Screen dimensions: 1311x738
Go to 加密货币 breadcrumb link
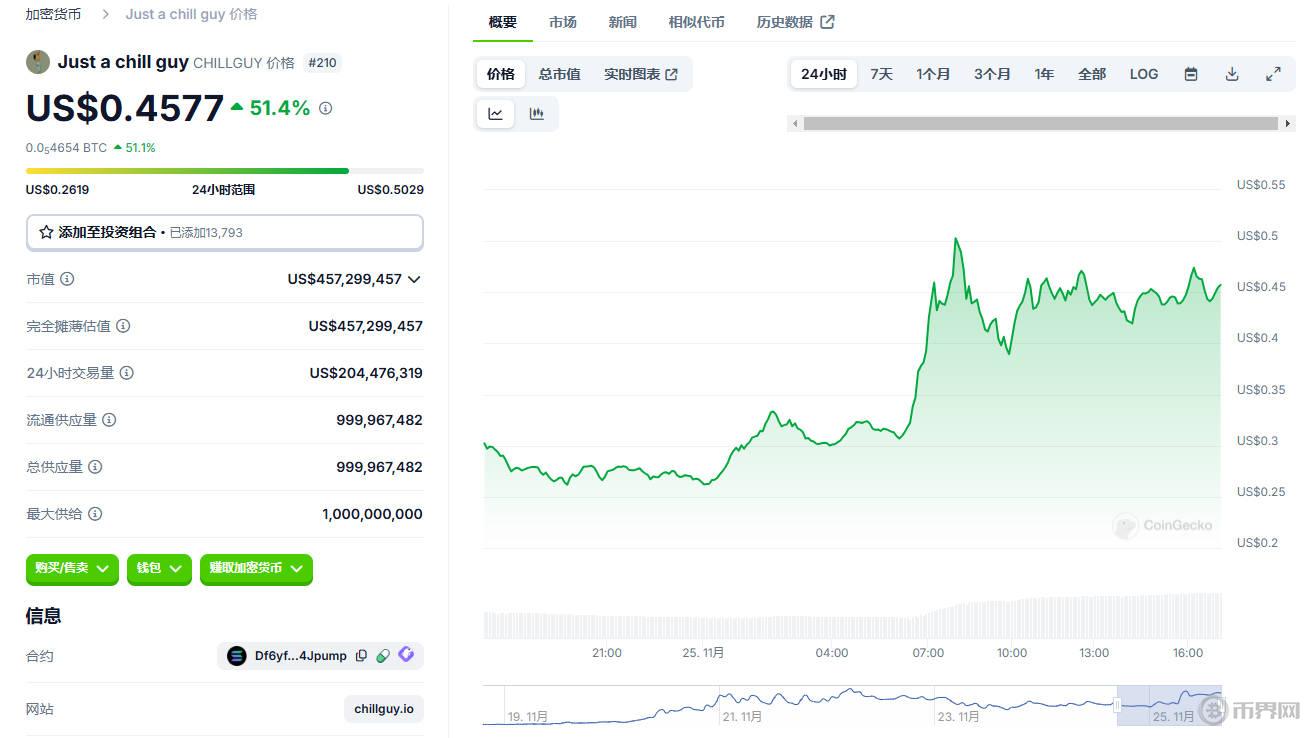[53, 14]
